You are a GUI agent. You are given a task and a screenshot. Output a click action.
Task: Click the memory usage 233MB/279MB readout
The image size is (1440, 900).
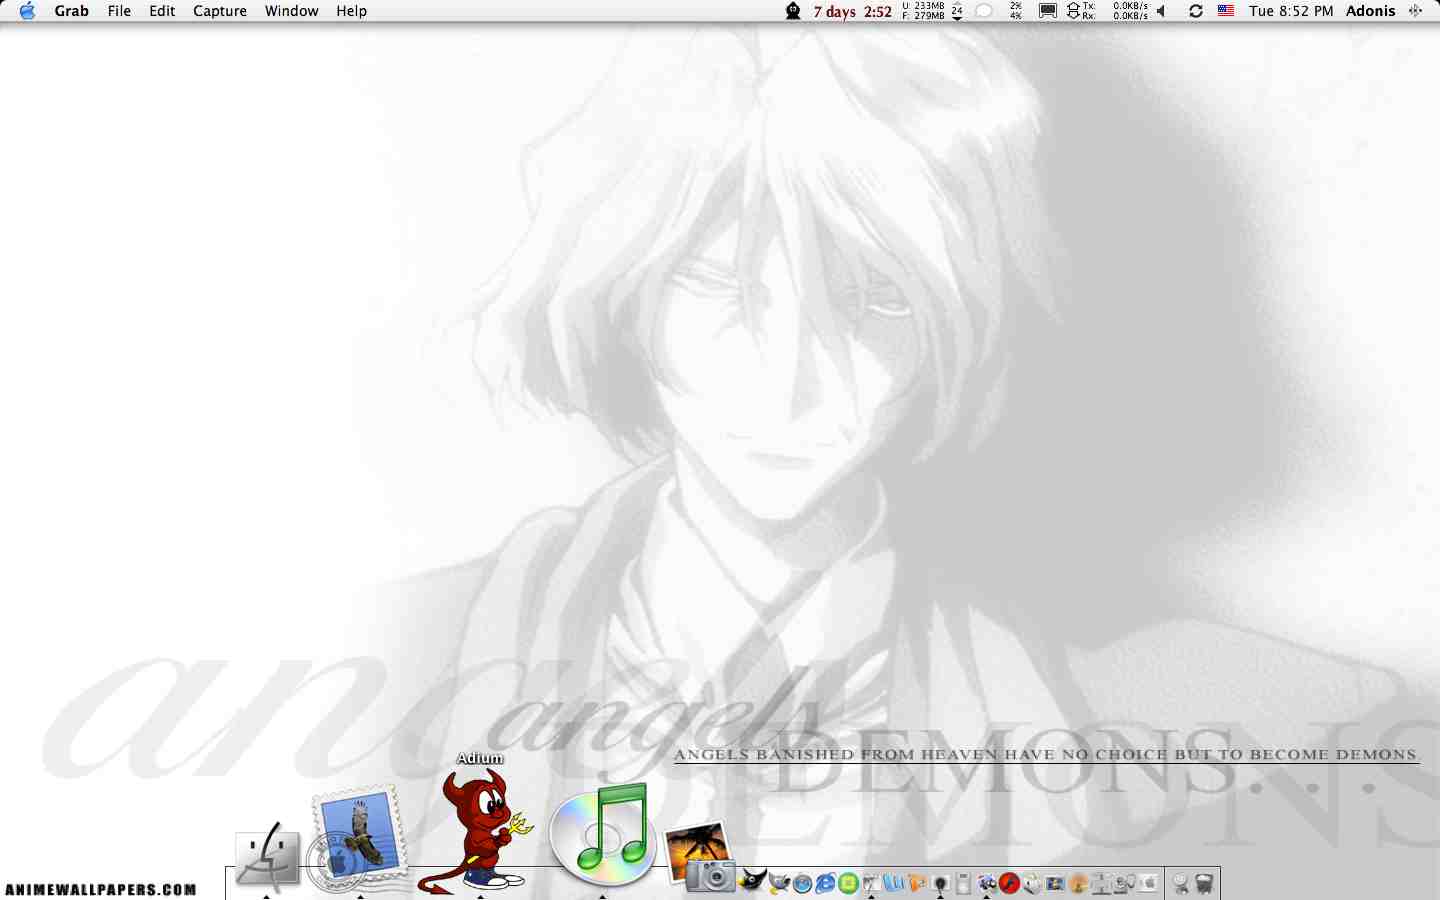923,11
